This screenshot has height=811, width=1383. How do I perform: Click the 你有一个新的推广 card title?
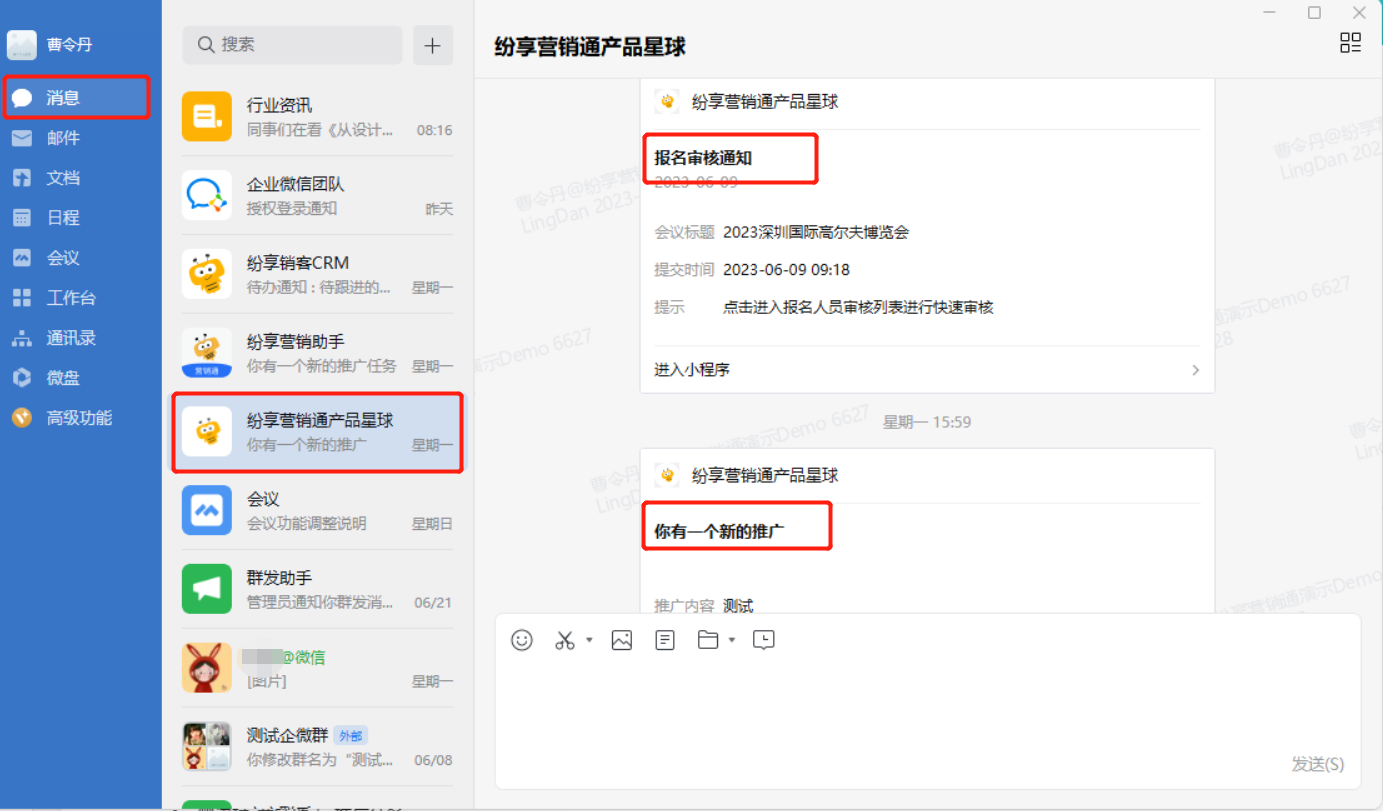[x=719, y=532]
